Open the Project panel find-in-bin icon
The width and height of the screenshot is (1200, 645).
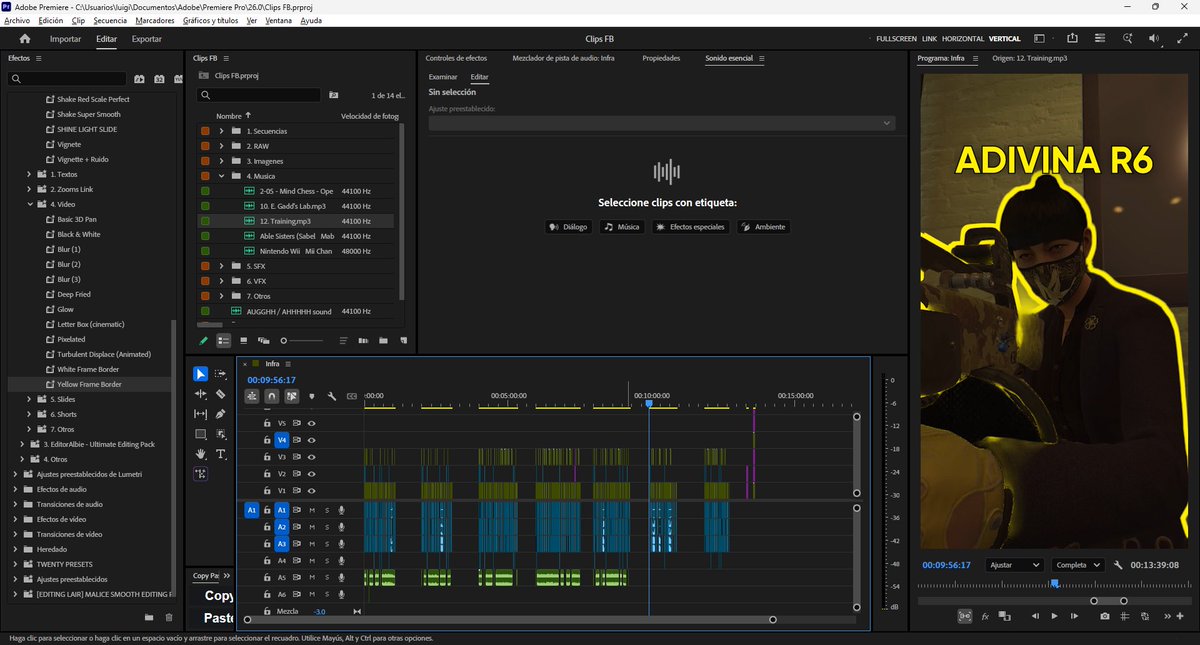(x=333, y=95)
